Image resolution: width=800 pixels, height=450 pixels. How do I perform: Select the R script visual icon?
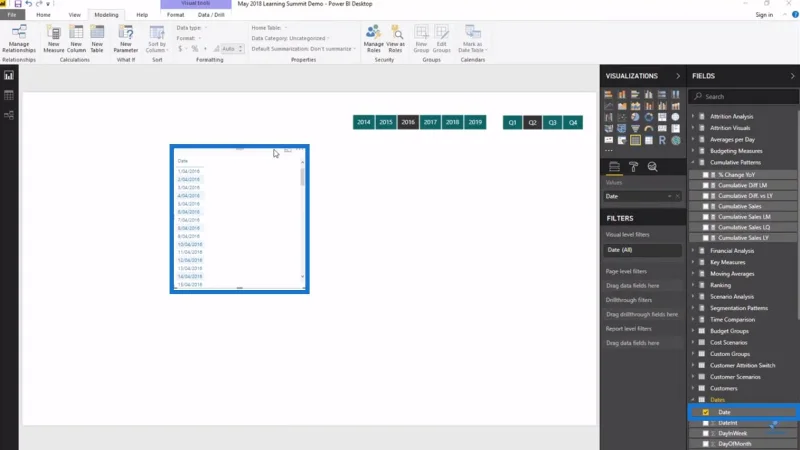[x=662, y=140]
